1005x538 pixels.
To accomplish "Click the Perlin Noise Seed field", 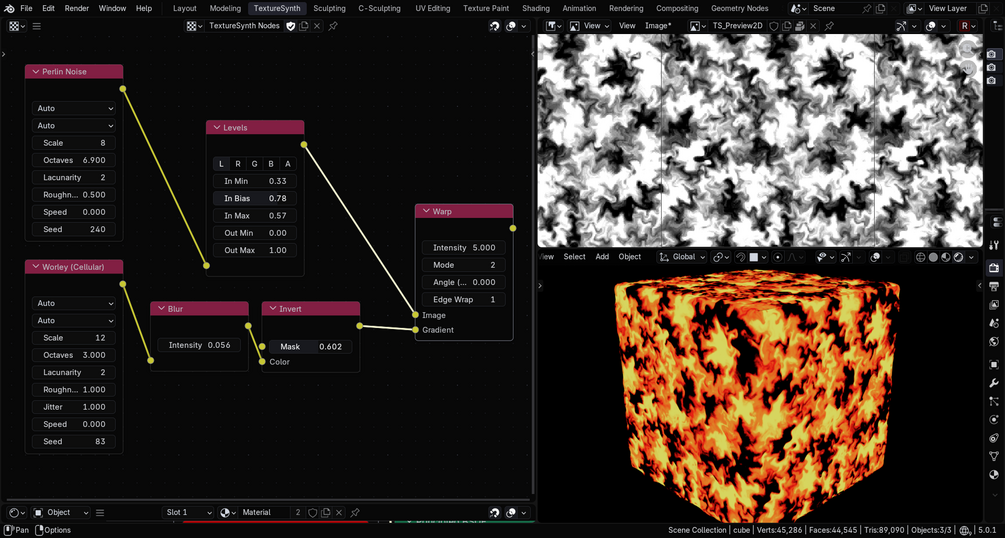I will click(74, 229).
